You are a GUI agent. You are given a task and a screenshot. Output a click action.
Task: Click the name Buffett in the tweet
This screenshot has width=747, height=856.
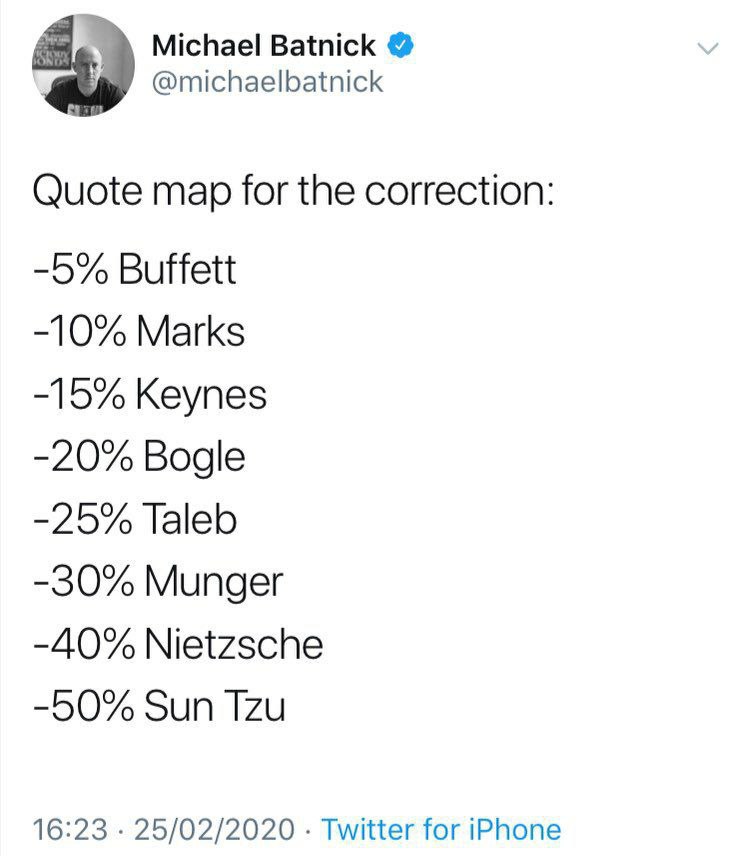(177, 271)
